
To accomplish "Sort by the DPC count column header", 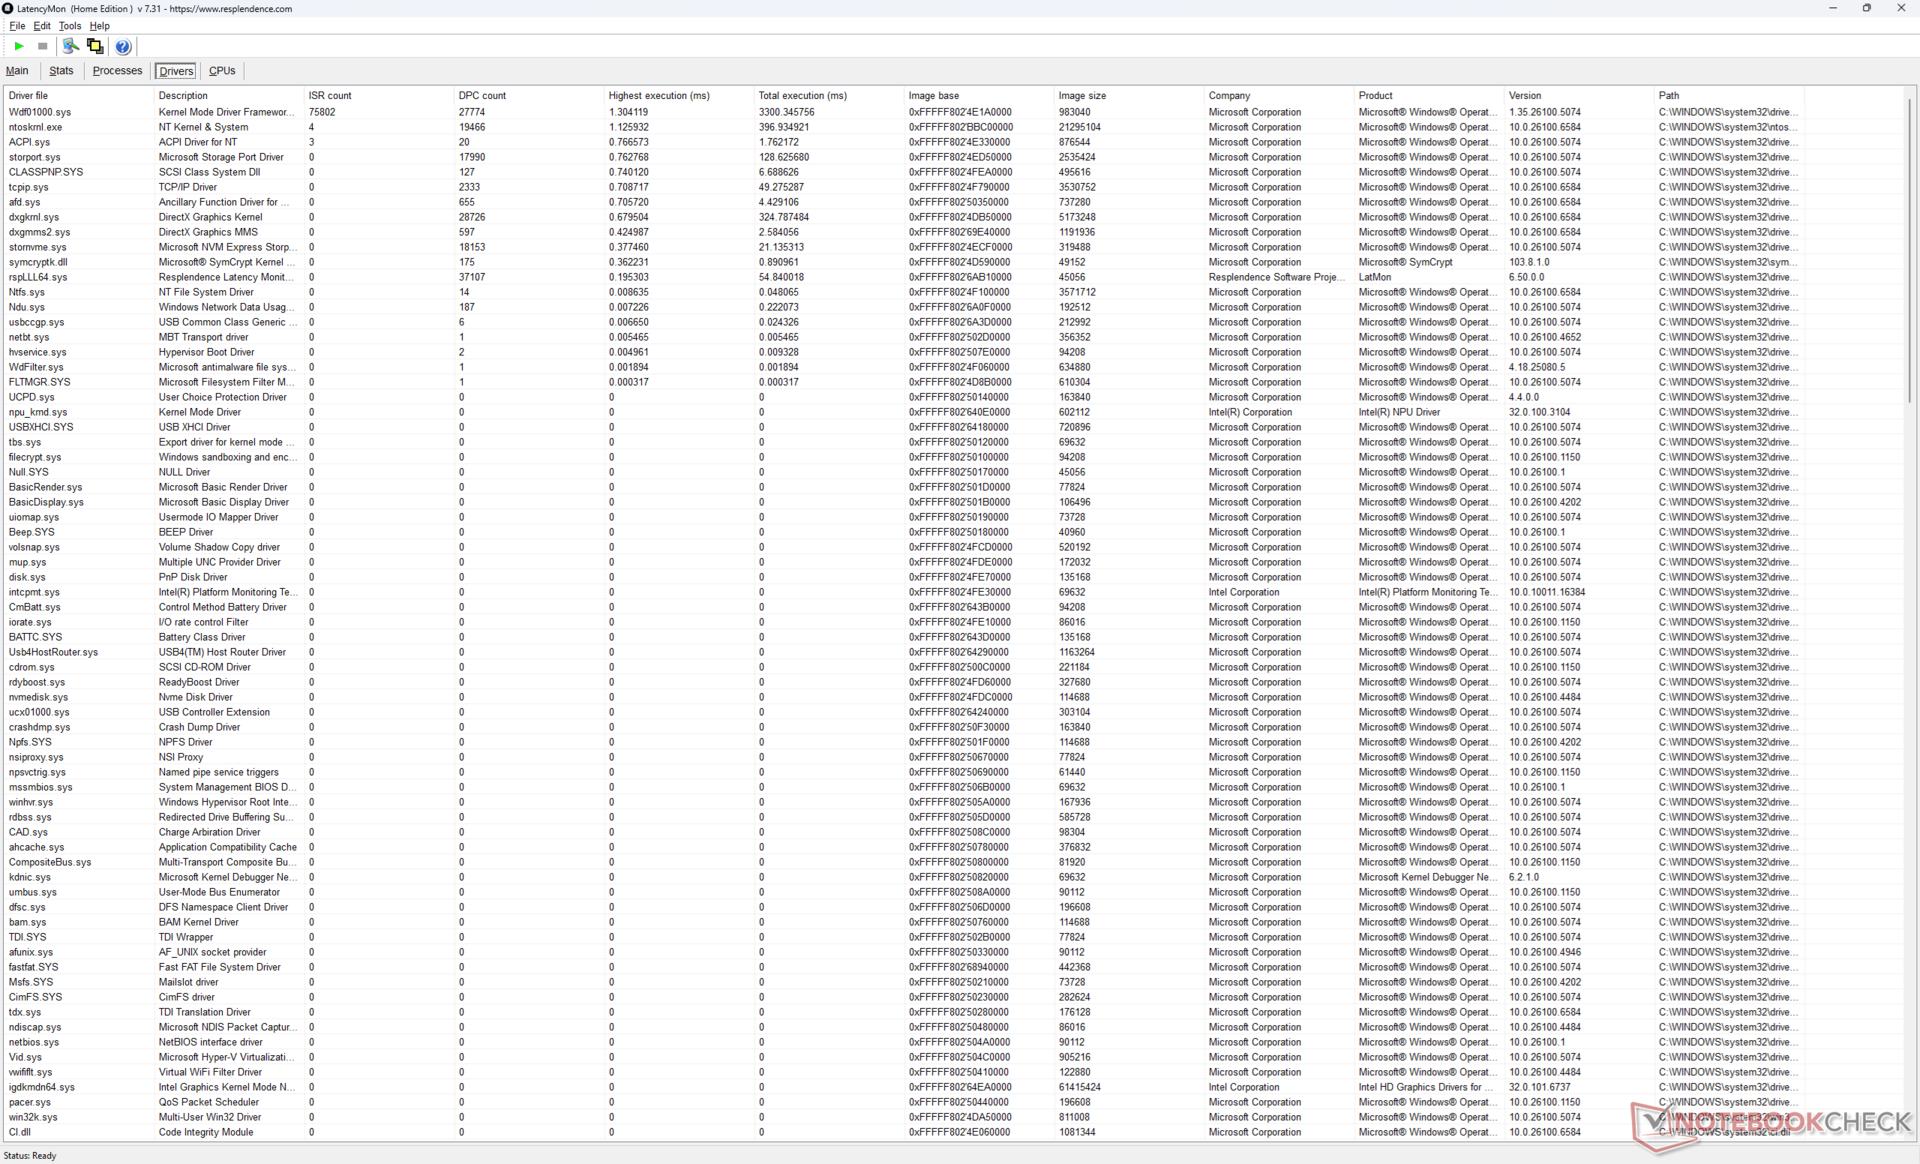I will click(482, 96).
